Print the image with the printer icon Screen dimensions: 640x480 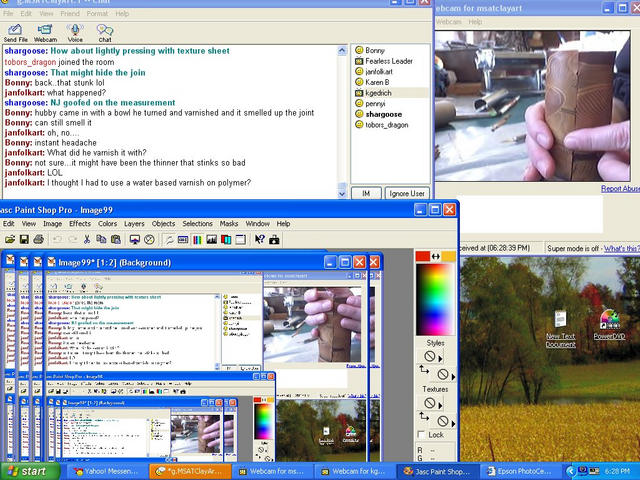pyautogui.click(x=38, y=240)
